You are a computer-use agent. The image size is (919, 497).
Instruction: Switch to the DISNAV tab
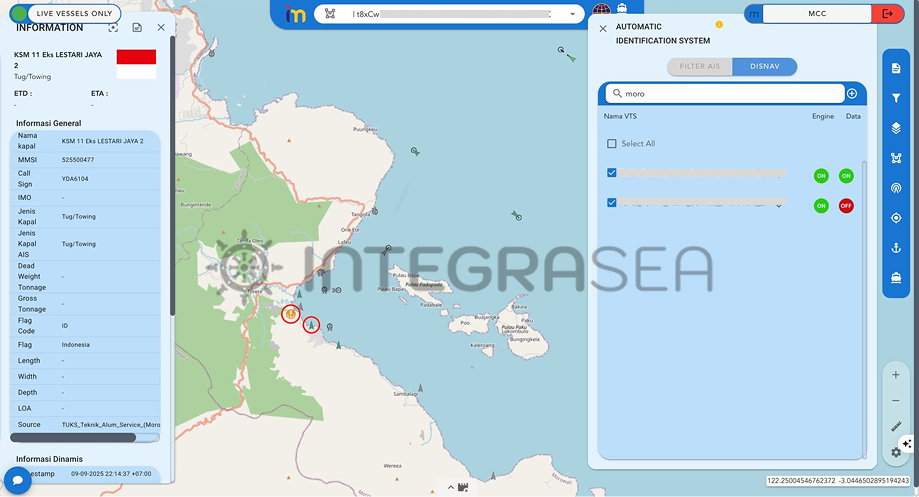tap(764, 66)
